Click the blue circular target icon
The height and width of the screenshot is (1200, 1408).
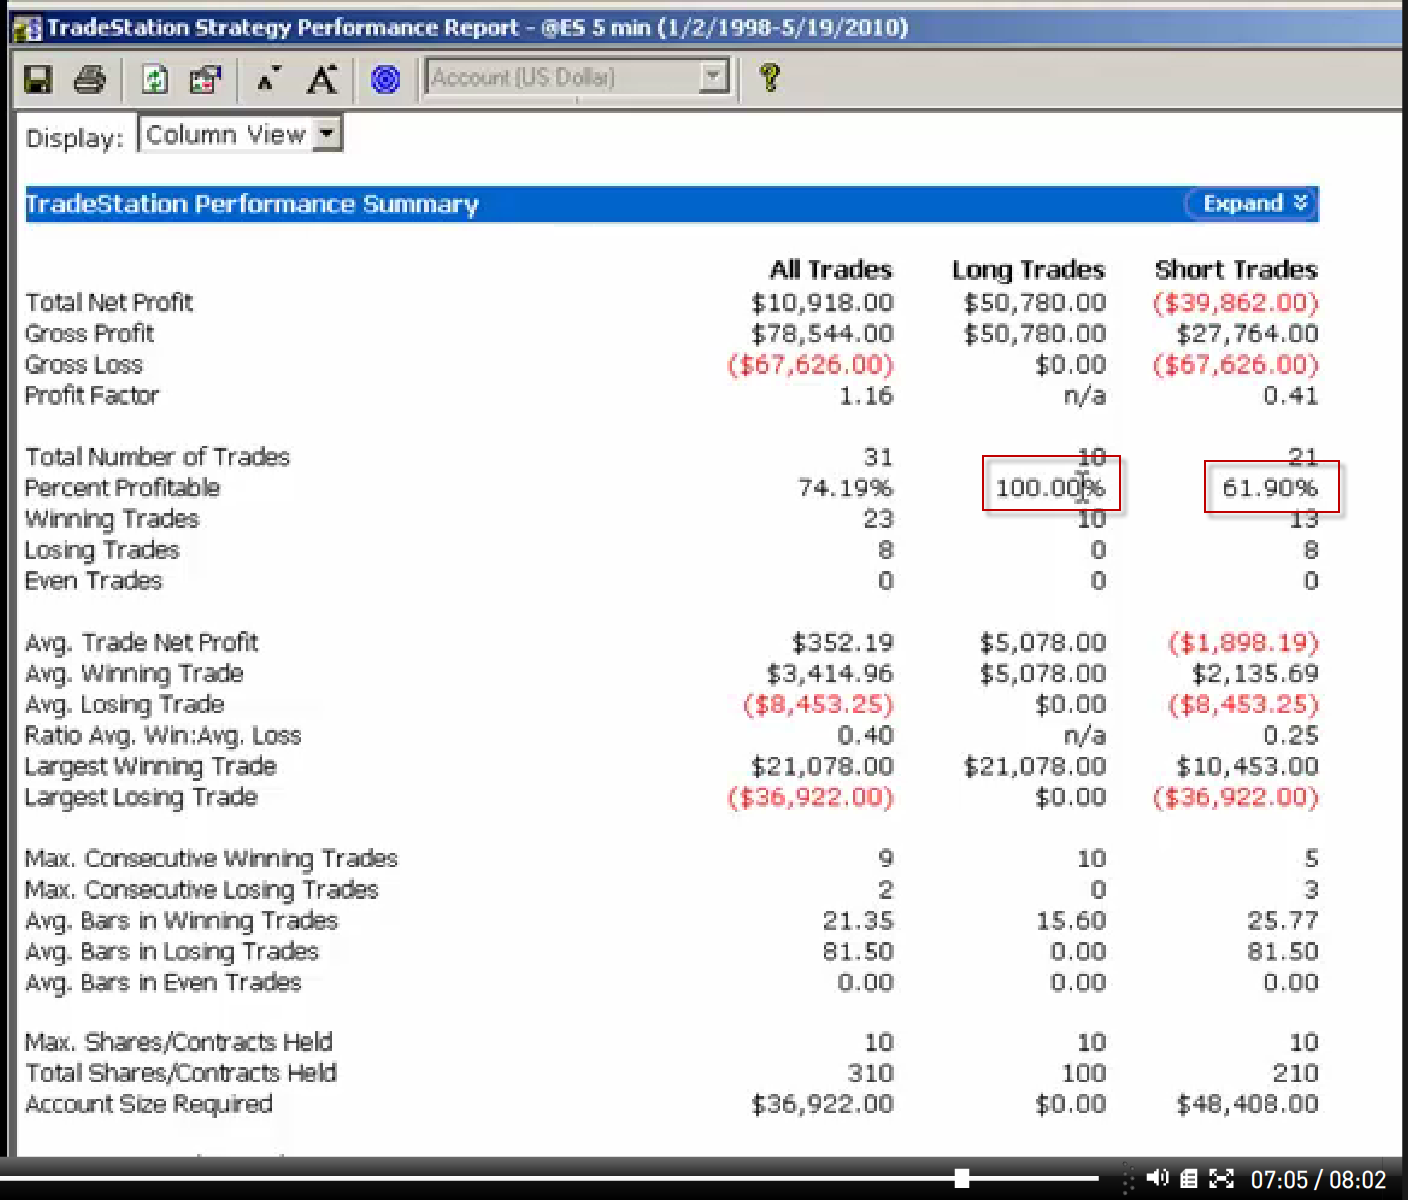coord(385,79)
